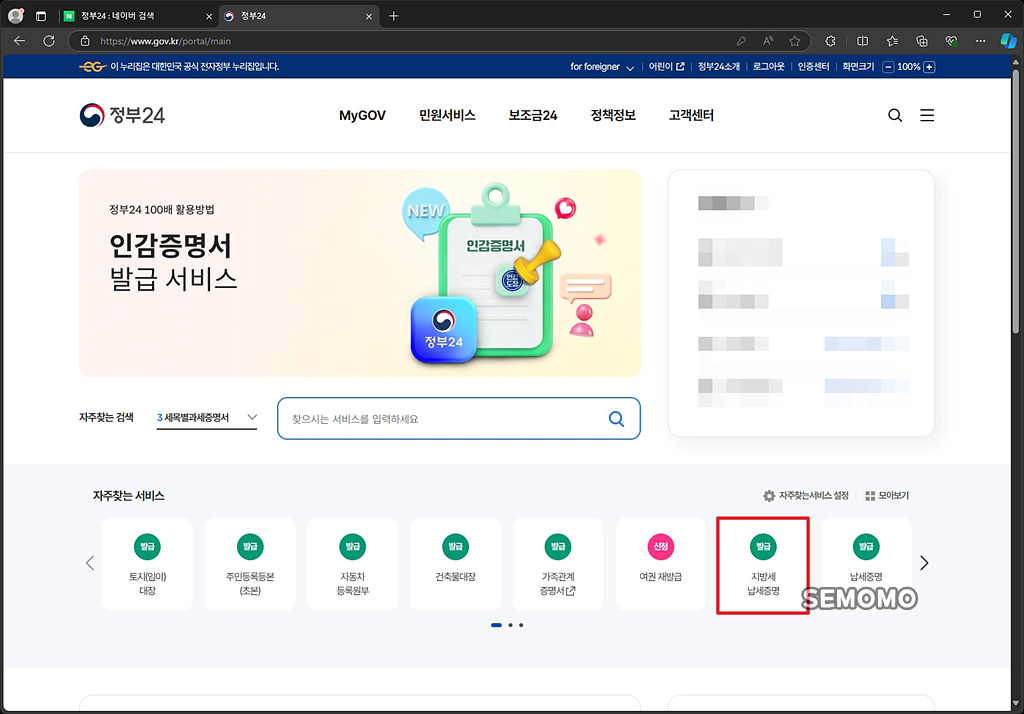Click 정부24소개 link

click(718, 67)
